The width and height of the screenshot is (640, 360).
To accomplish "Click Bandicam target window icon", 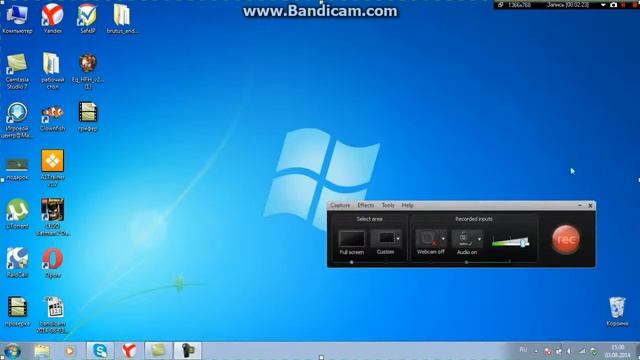I will 500,5.
